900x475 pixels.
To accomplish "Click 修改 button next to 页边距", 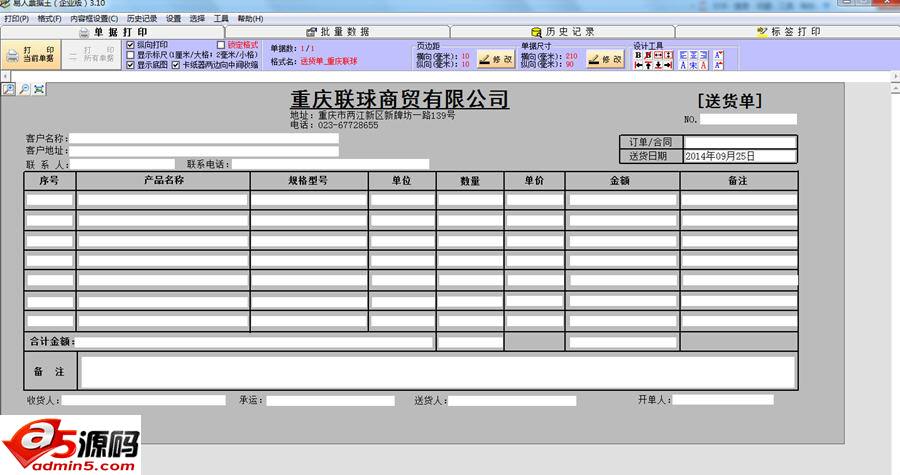I will click(496, 59).
